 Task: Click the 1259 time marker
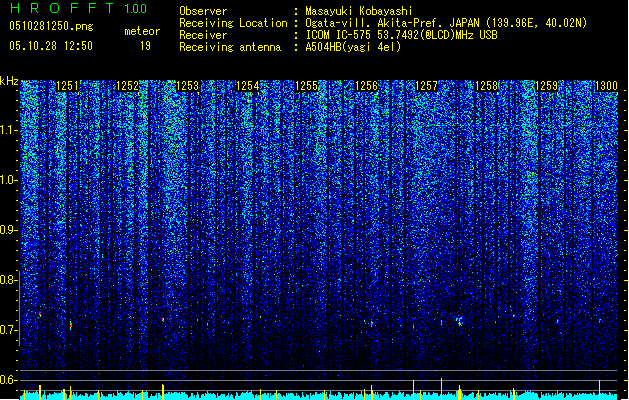tap(546, 86)
